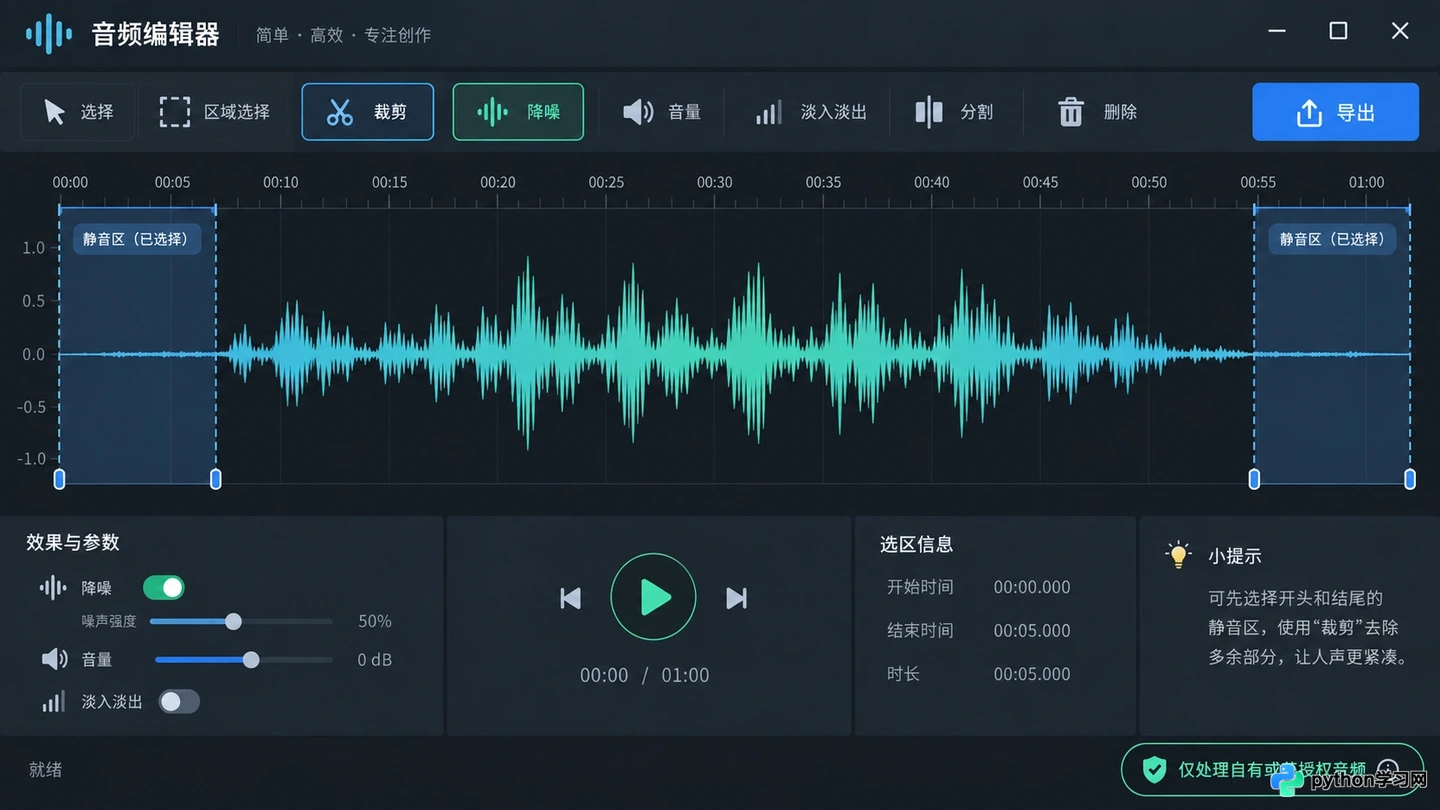Minimize the audio editor window
The image size is (1440, 810).
pyautogui.click(x=1277, y=31)
